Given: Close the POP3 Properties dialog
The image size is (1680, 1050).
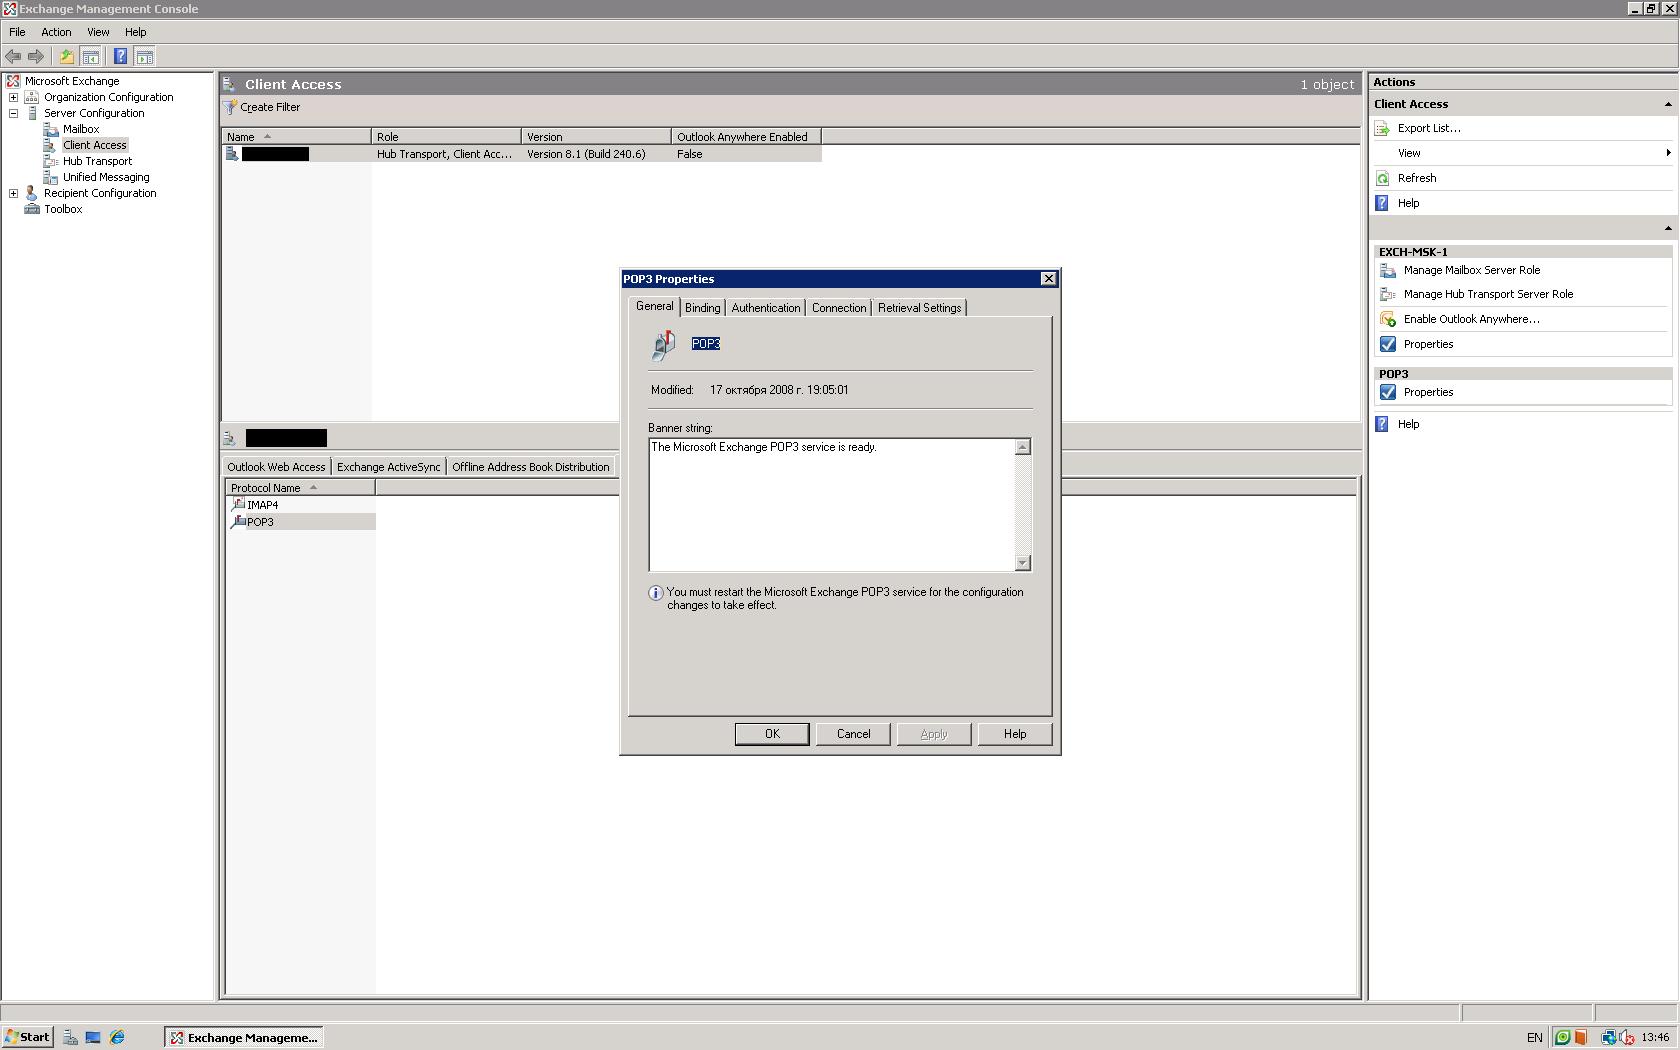Looking at the screenshot, I should [x=1048, y=279].
